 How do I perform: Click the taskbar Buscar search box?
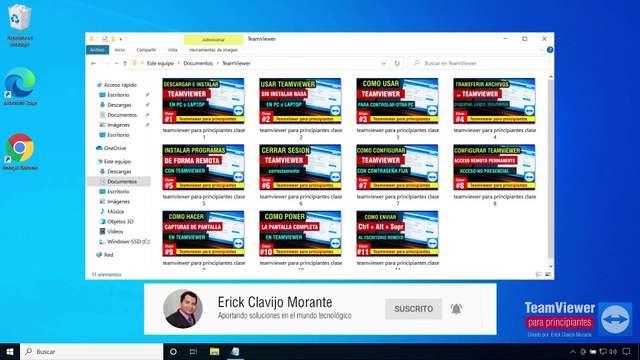click(92, 351)
